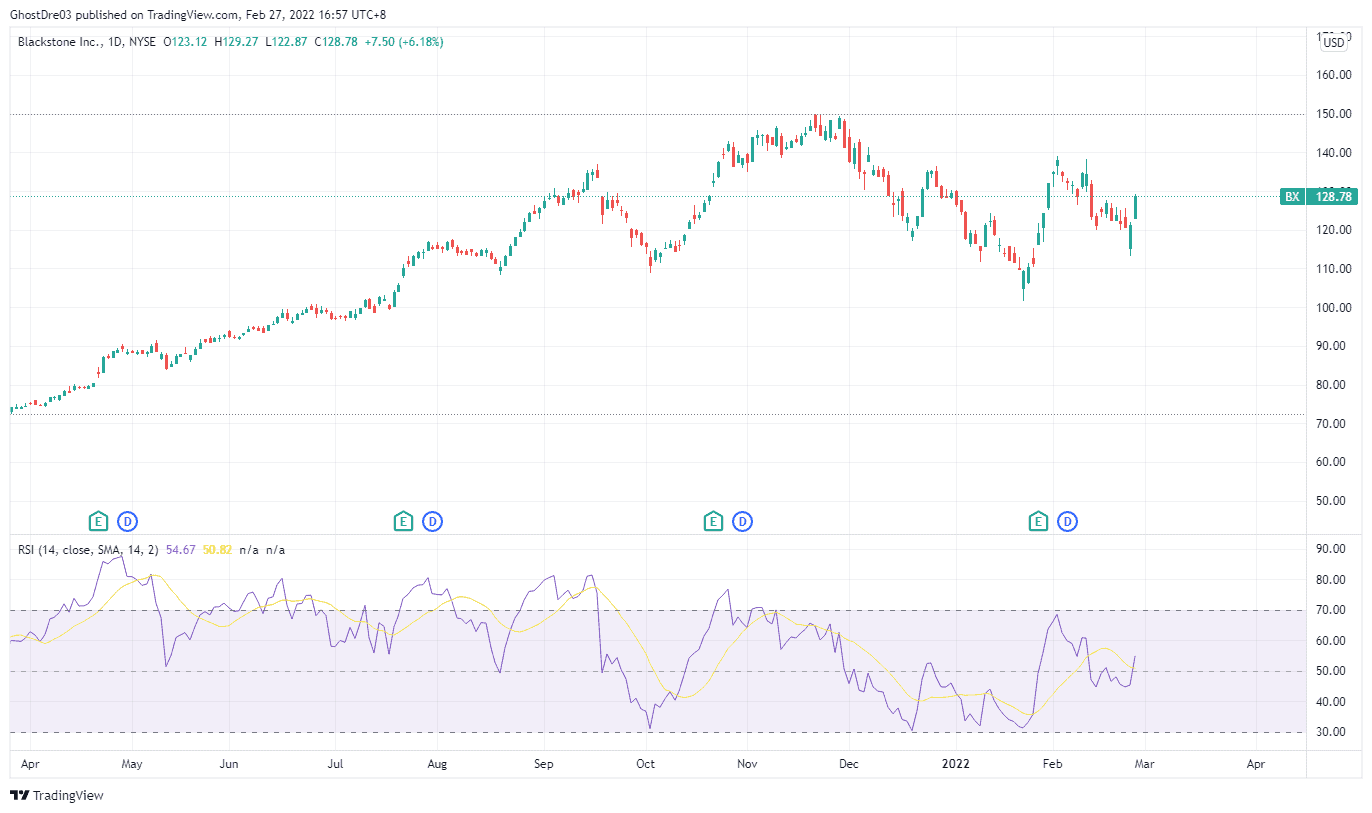This screenshot has width=1372, height=813.
Task: Click the dividend D marker below November
Action: pos(741,521)
